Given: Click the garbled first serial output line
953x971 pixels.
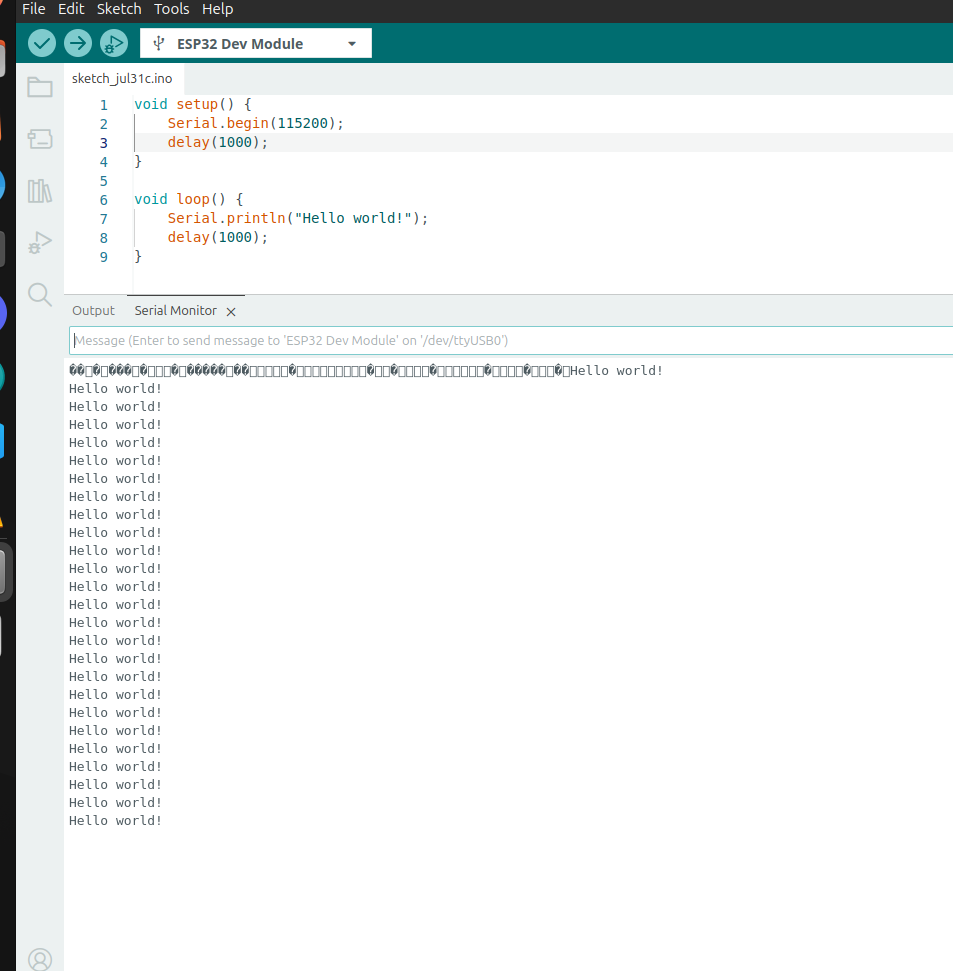Looking at the screenshot, I should (x=365, y=370).
